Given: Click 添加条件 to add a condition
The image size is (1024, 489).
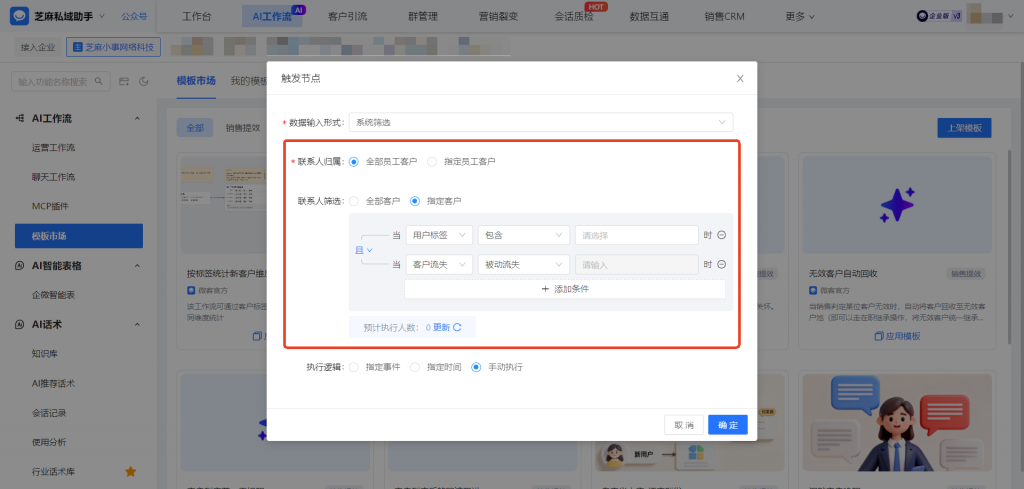Looking at the screenshot, I should (x=565, y=289).
